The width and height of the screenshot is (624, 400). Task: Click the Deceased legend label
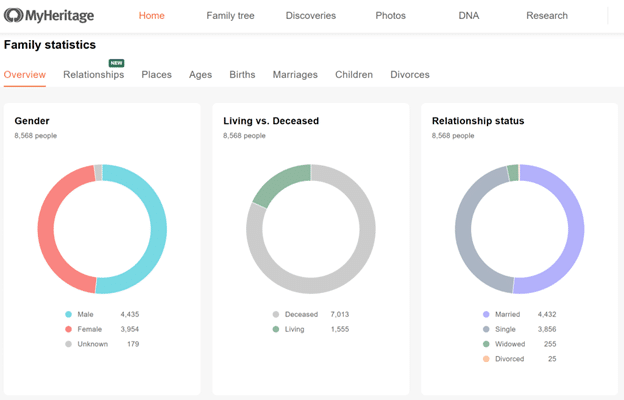click(x=301, y=314)
